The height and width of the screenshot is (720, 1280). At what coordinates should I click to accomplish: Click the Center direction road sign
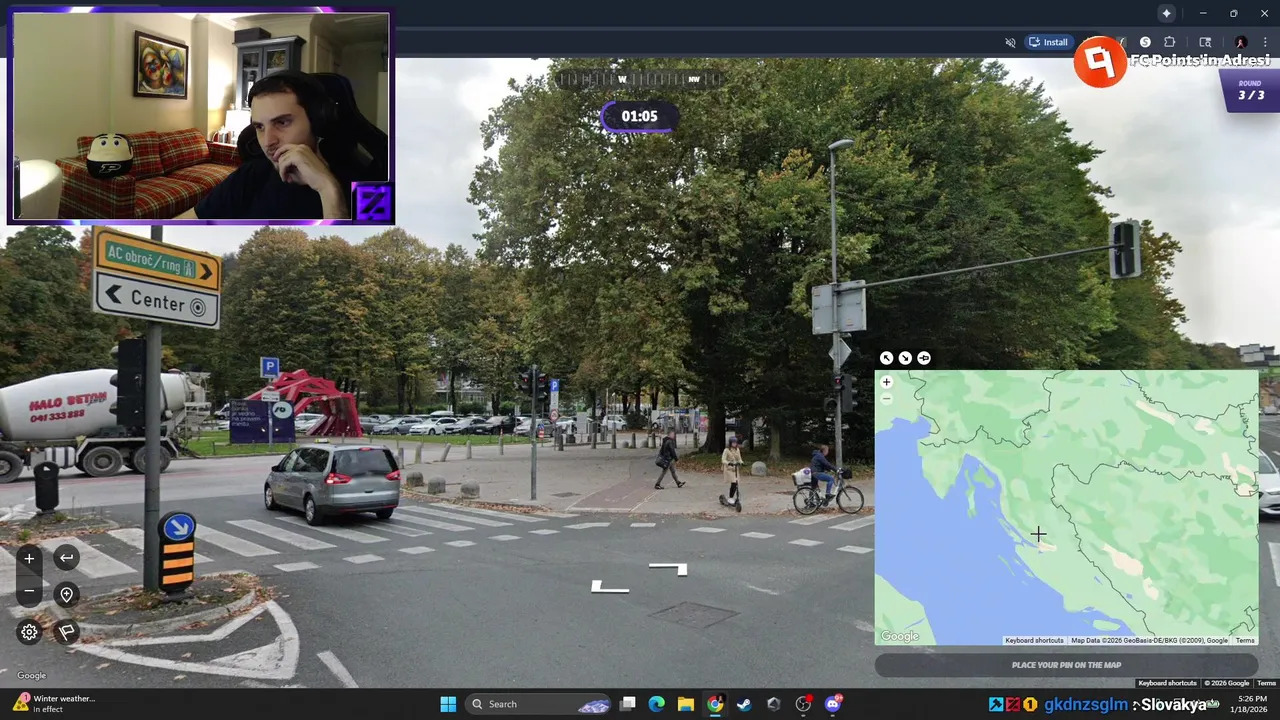pos(157,300)
